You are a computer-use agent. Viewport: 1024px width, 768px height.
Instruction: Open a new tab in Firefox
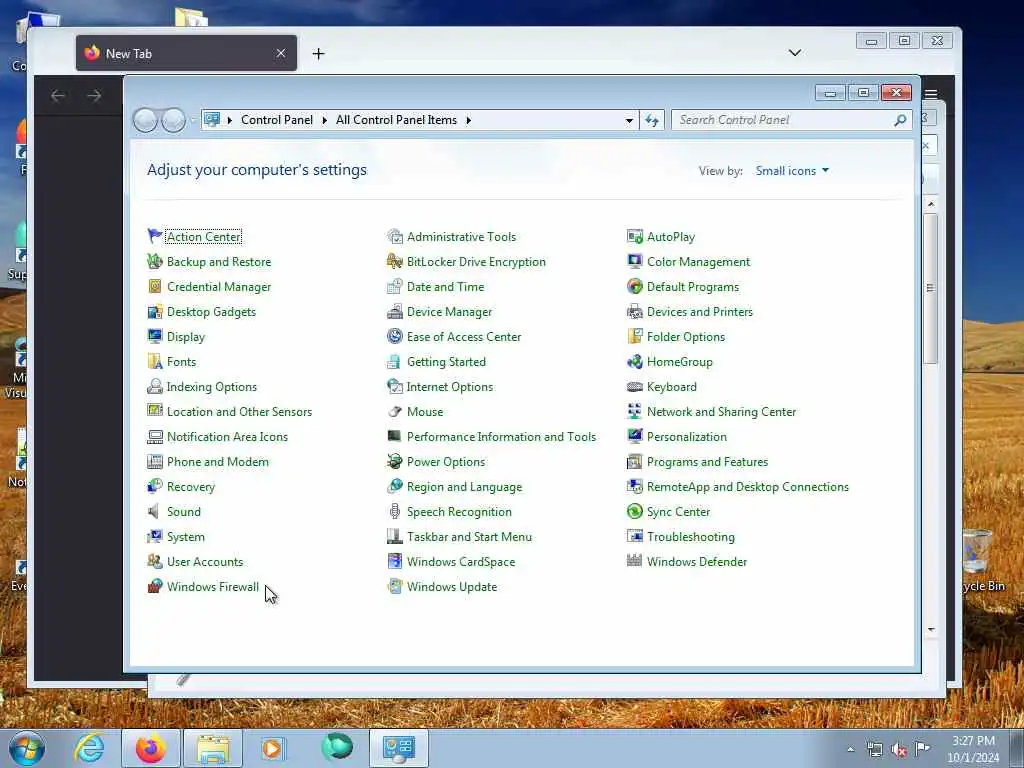(x=318, y=54)
